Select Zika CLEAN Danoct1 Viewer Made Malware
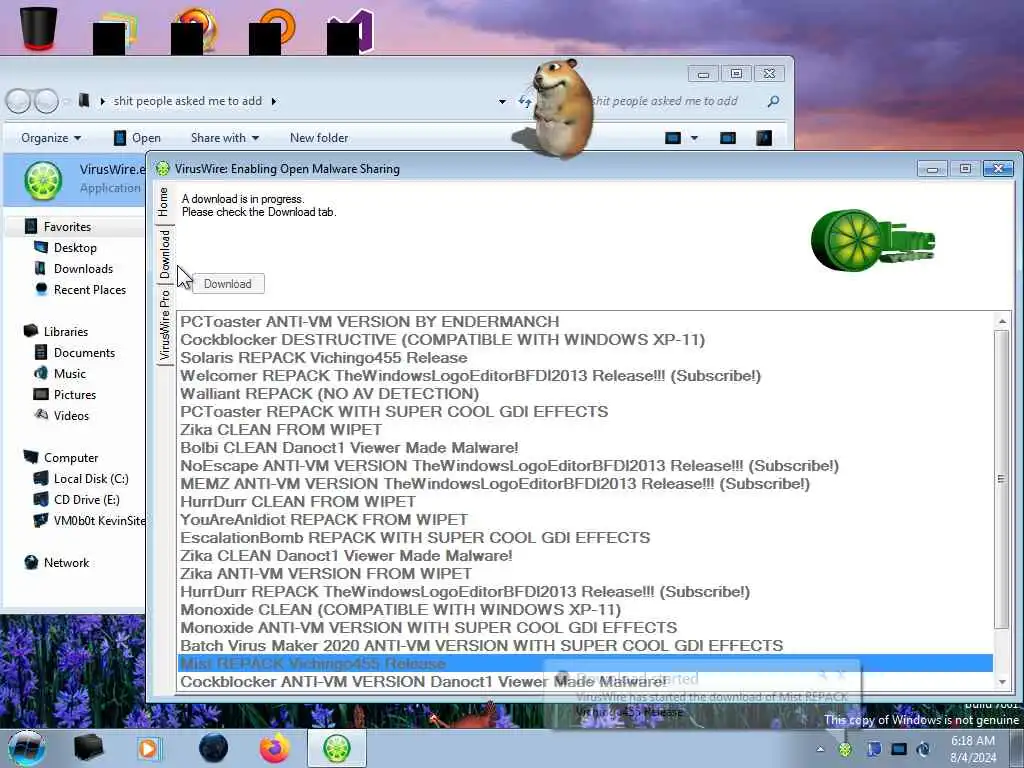Screen dimensions: 1024x768 click(x=586, y=556)
